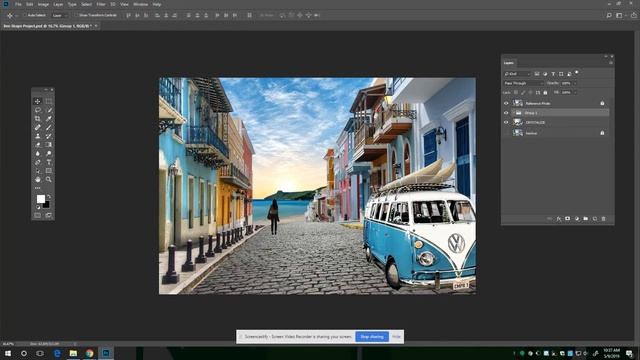This screenshot has height=360, width=640.
Task: Toggle Quick Mask mode in toolbar
Action: click(x=38, y=216)
